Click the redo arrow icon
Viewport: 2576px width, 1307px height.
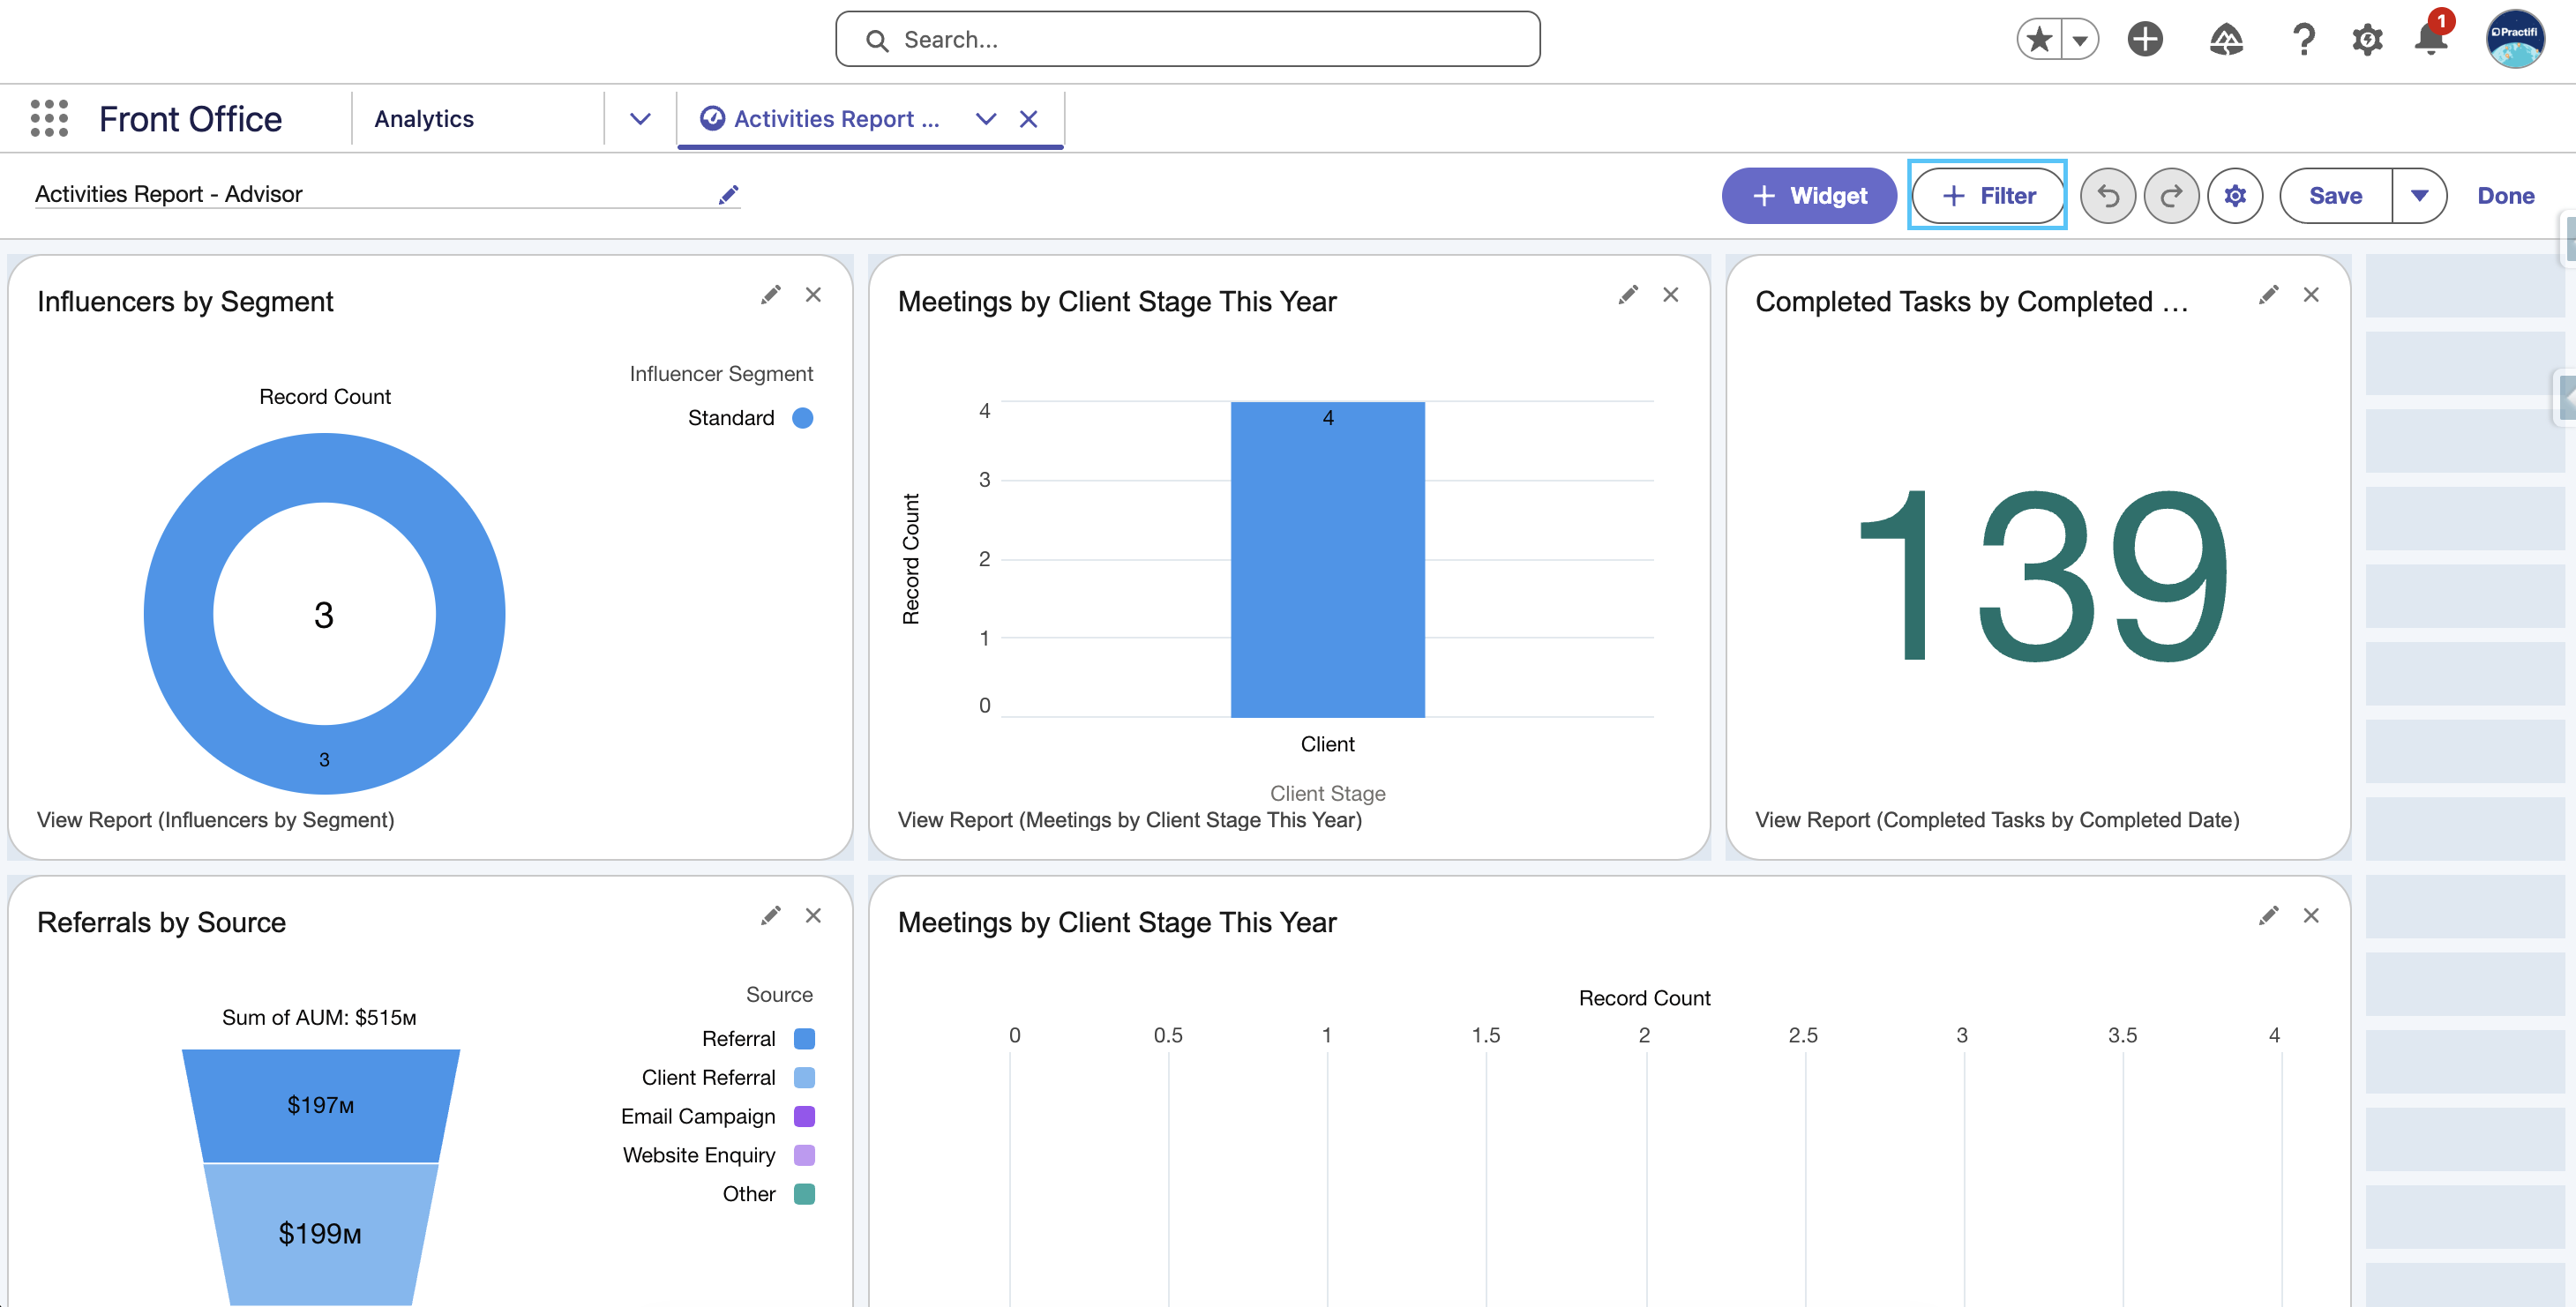click(x=2171, y=196)
